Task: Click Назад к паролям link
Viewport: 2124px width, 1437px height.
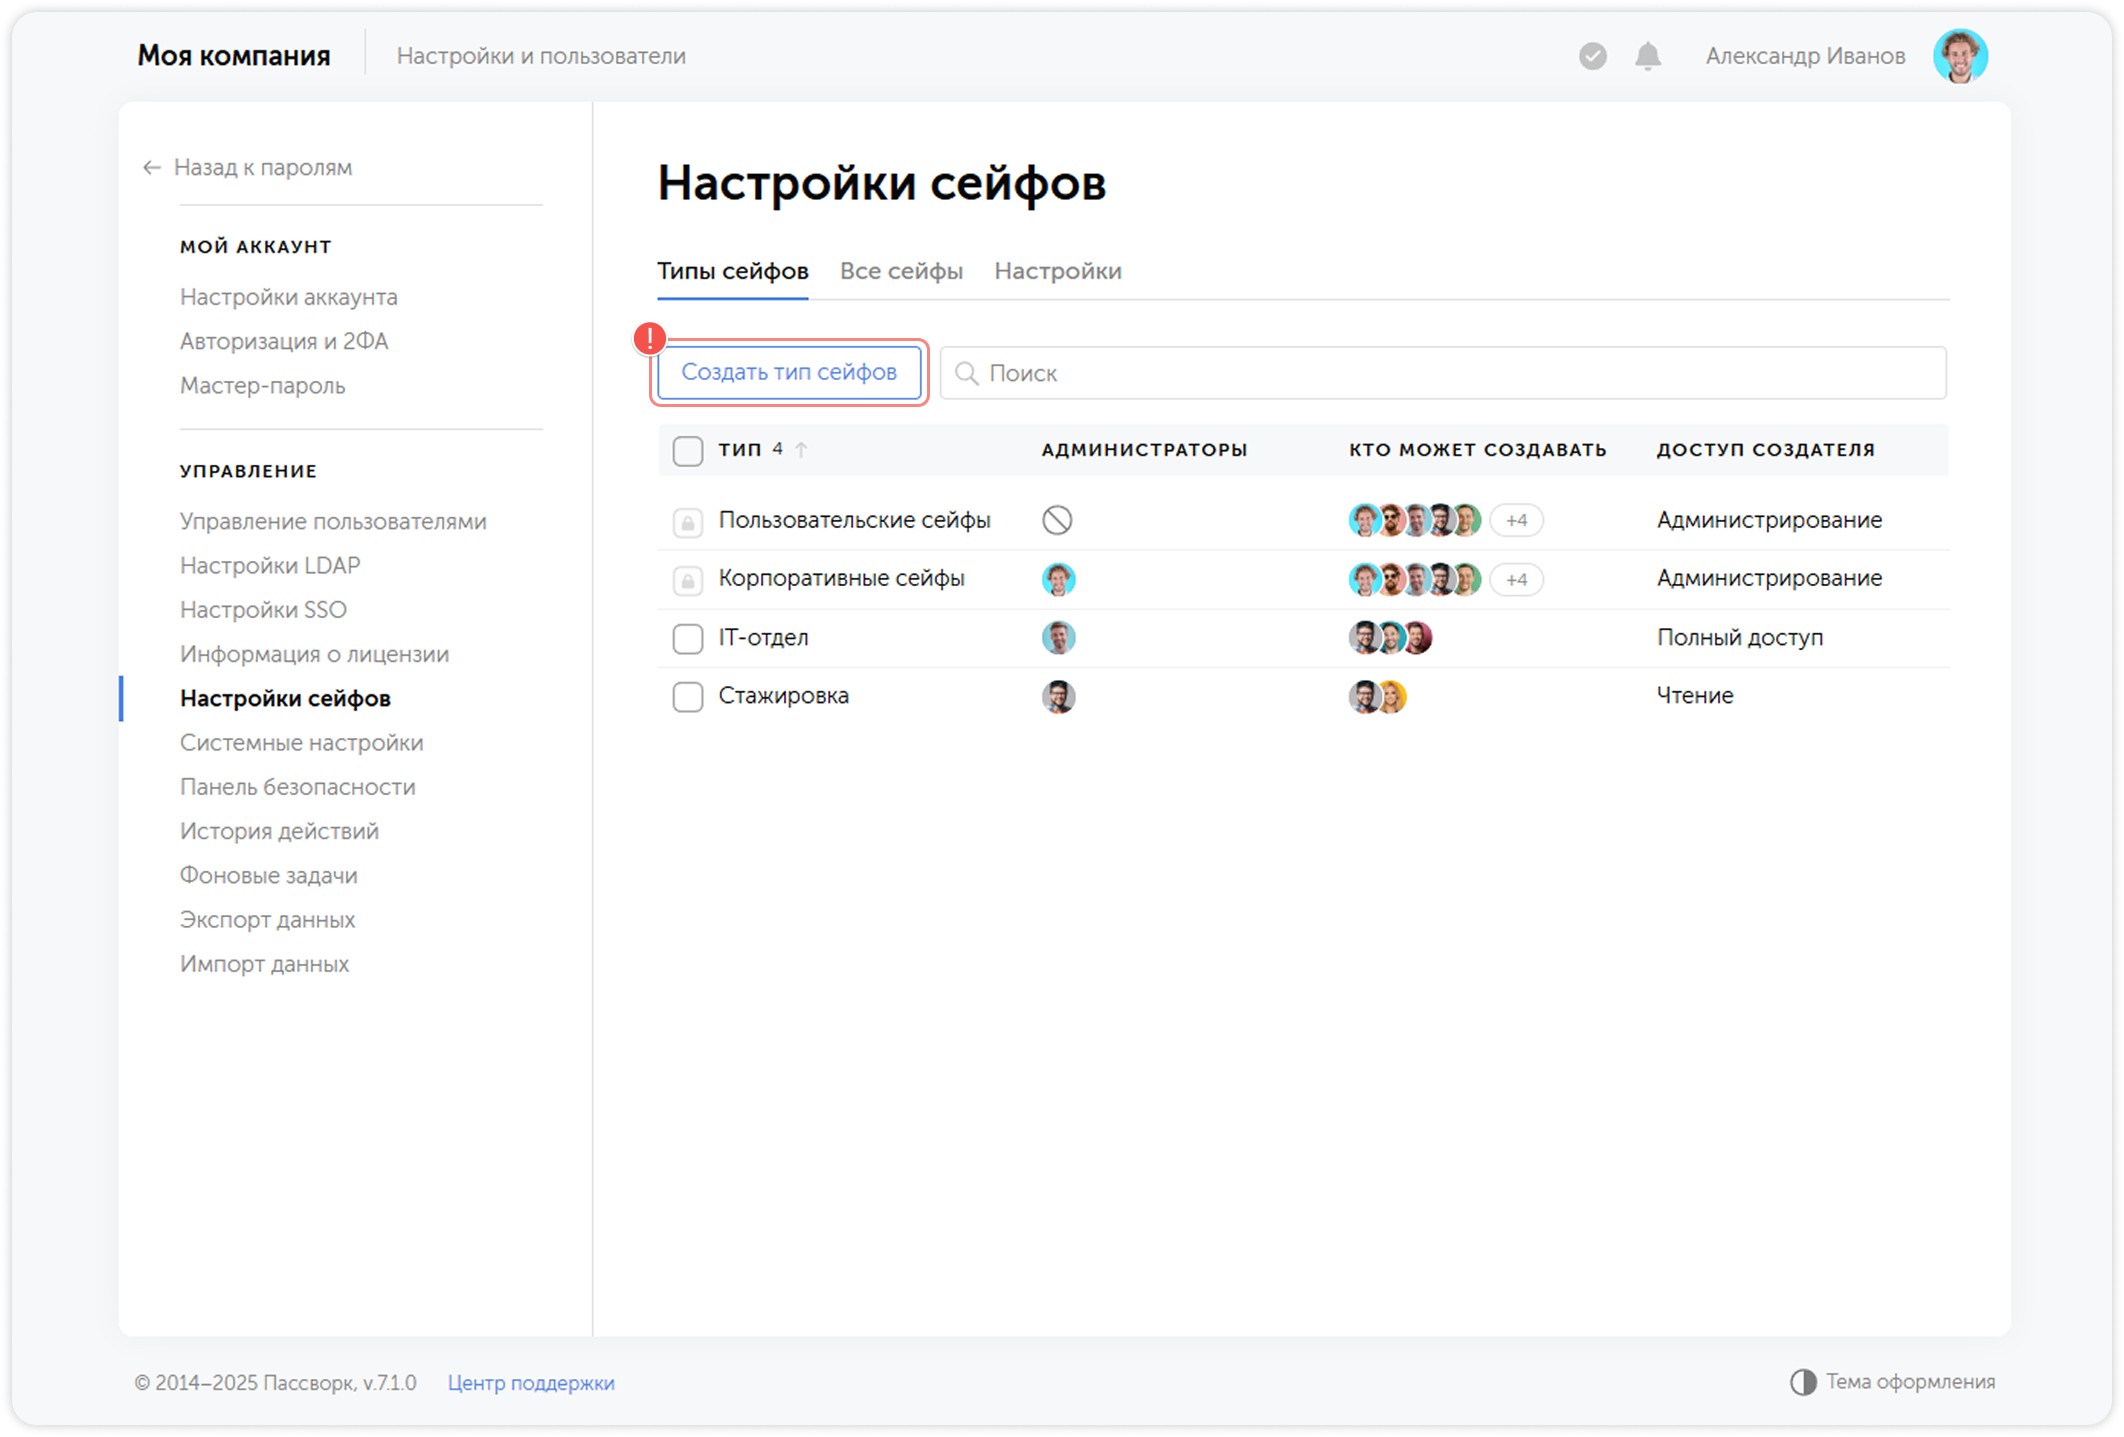Action: tap(263, 167)
